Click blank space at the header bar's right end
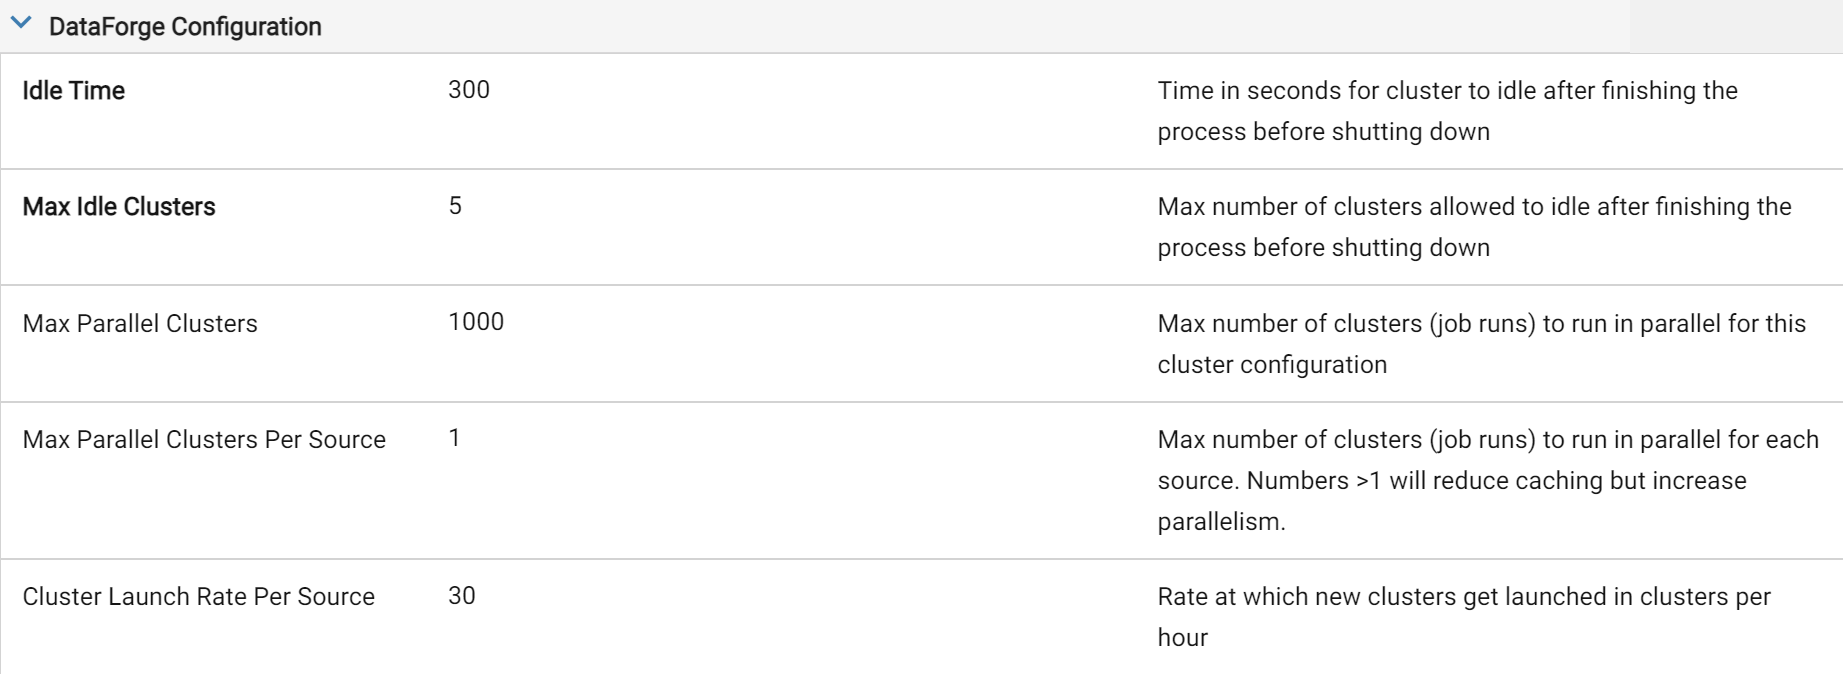 pos(1735,26)
